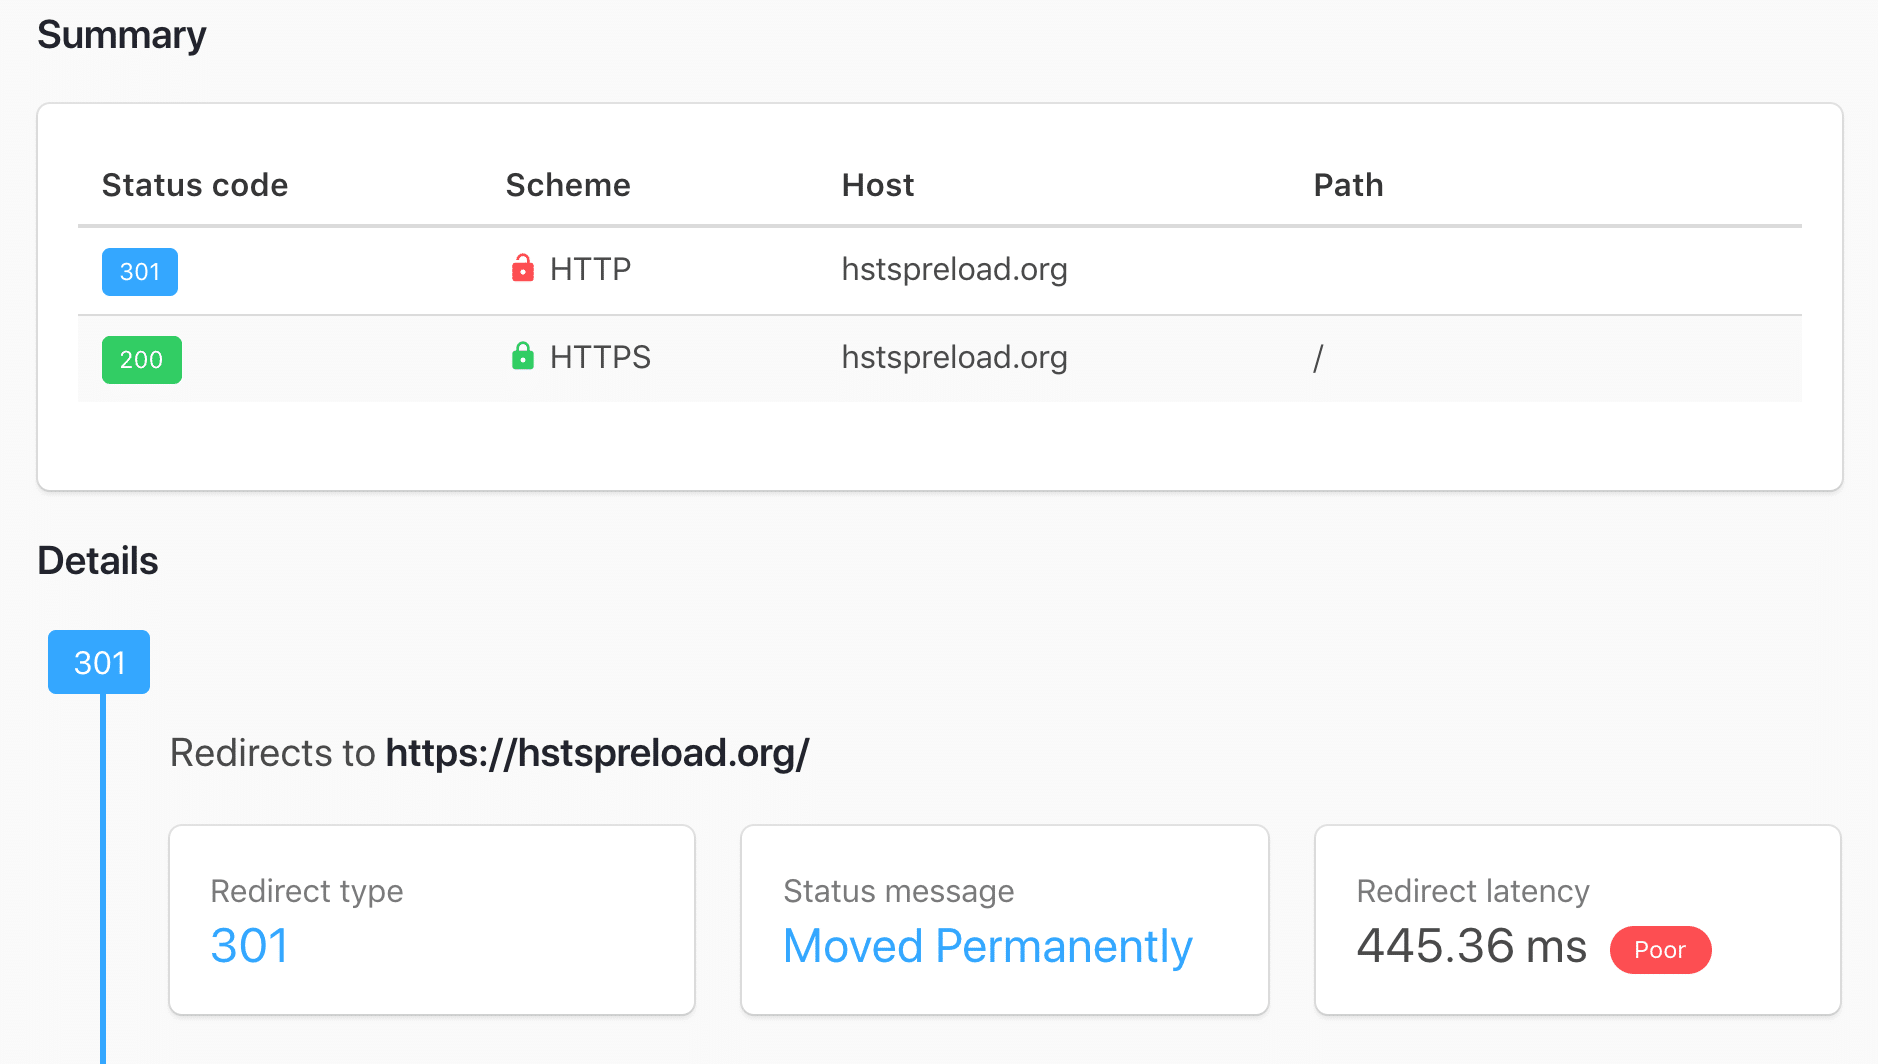Select the 445.36 ms latency value
The width and height of the screenshot is (1878, 1064).
[x=1470, y=946]
